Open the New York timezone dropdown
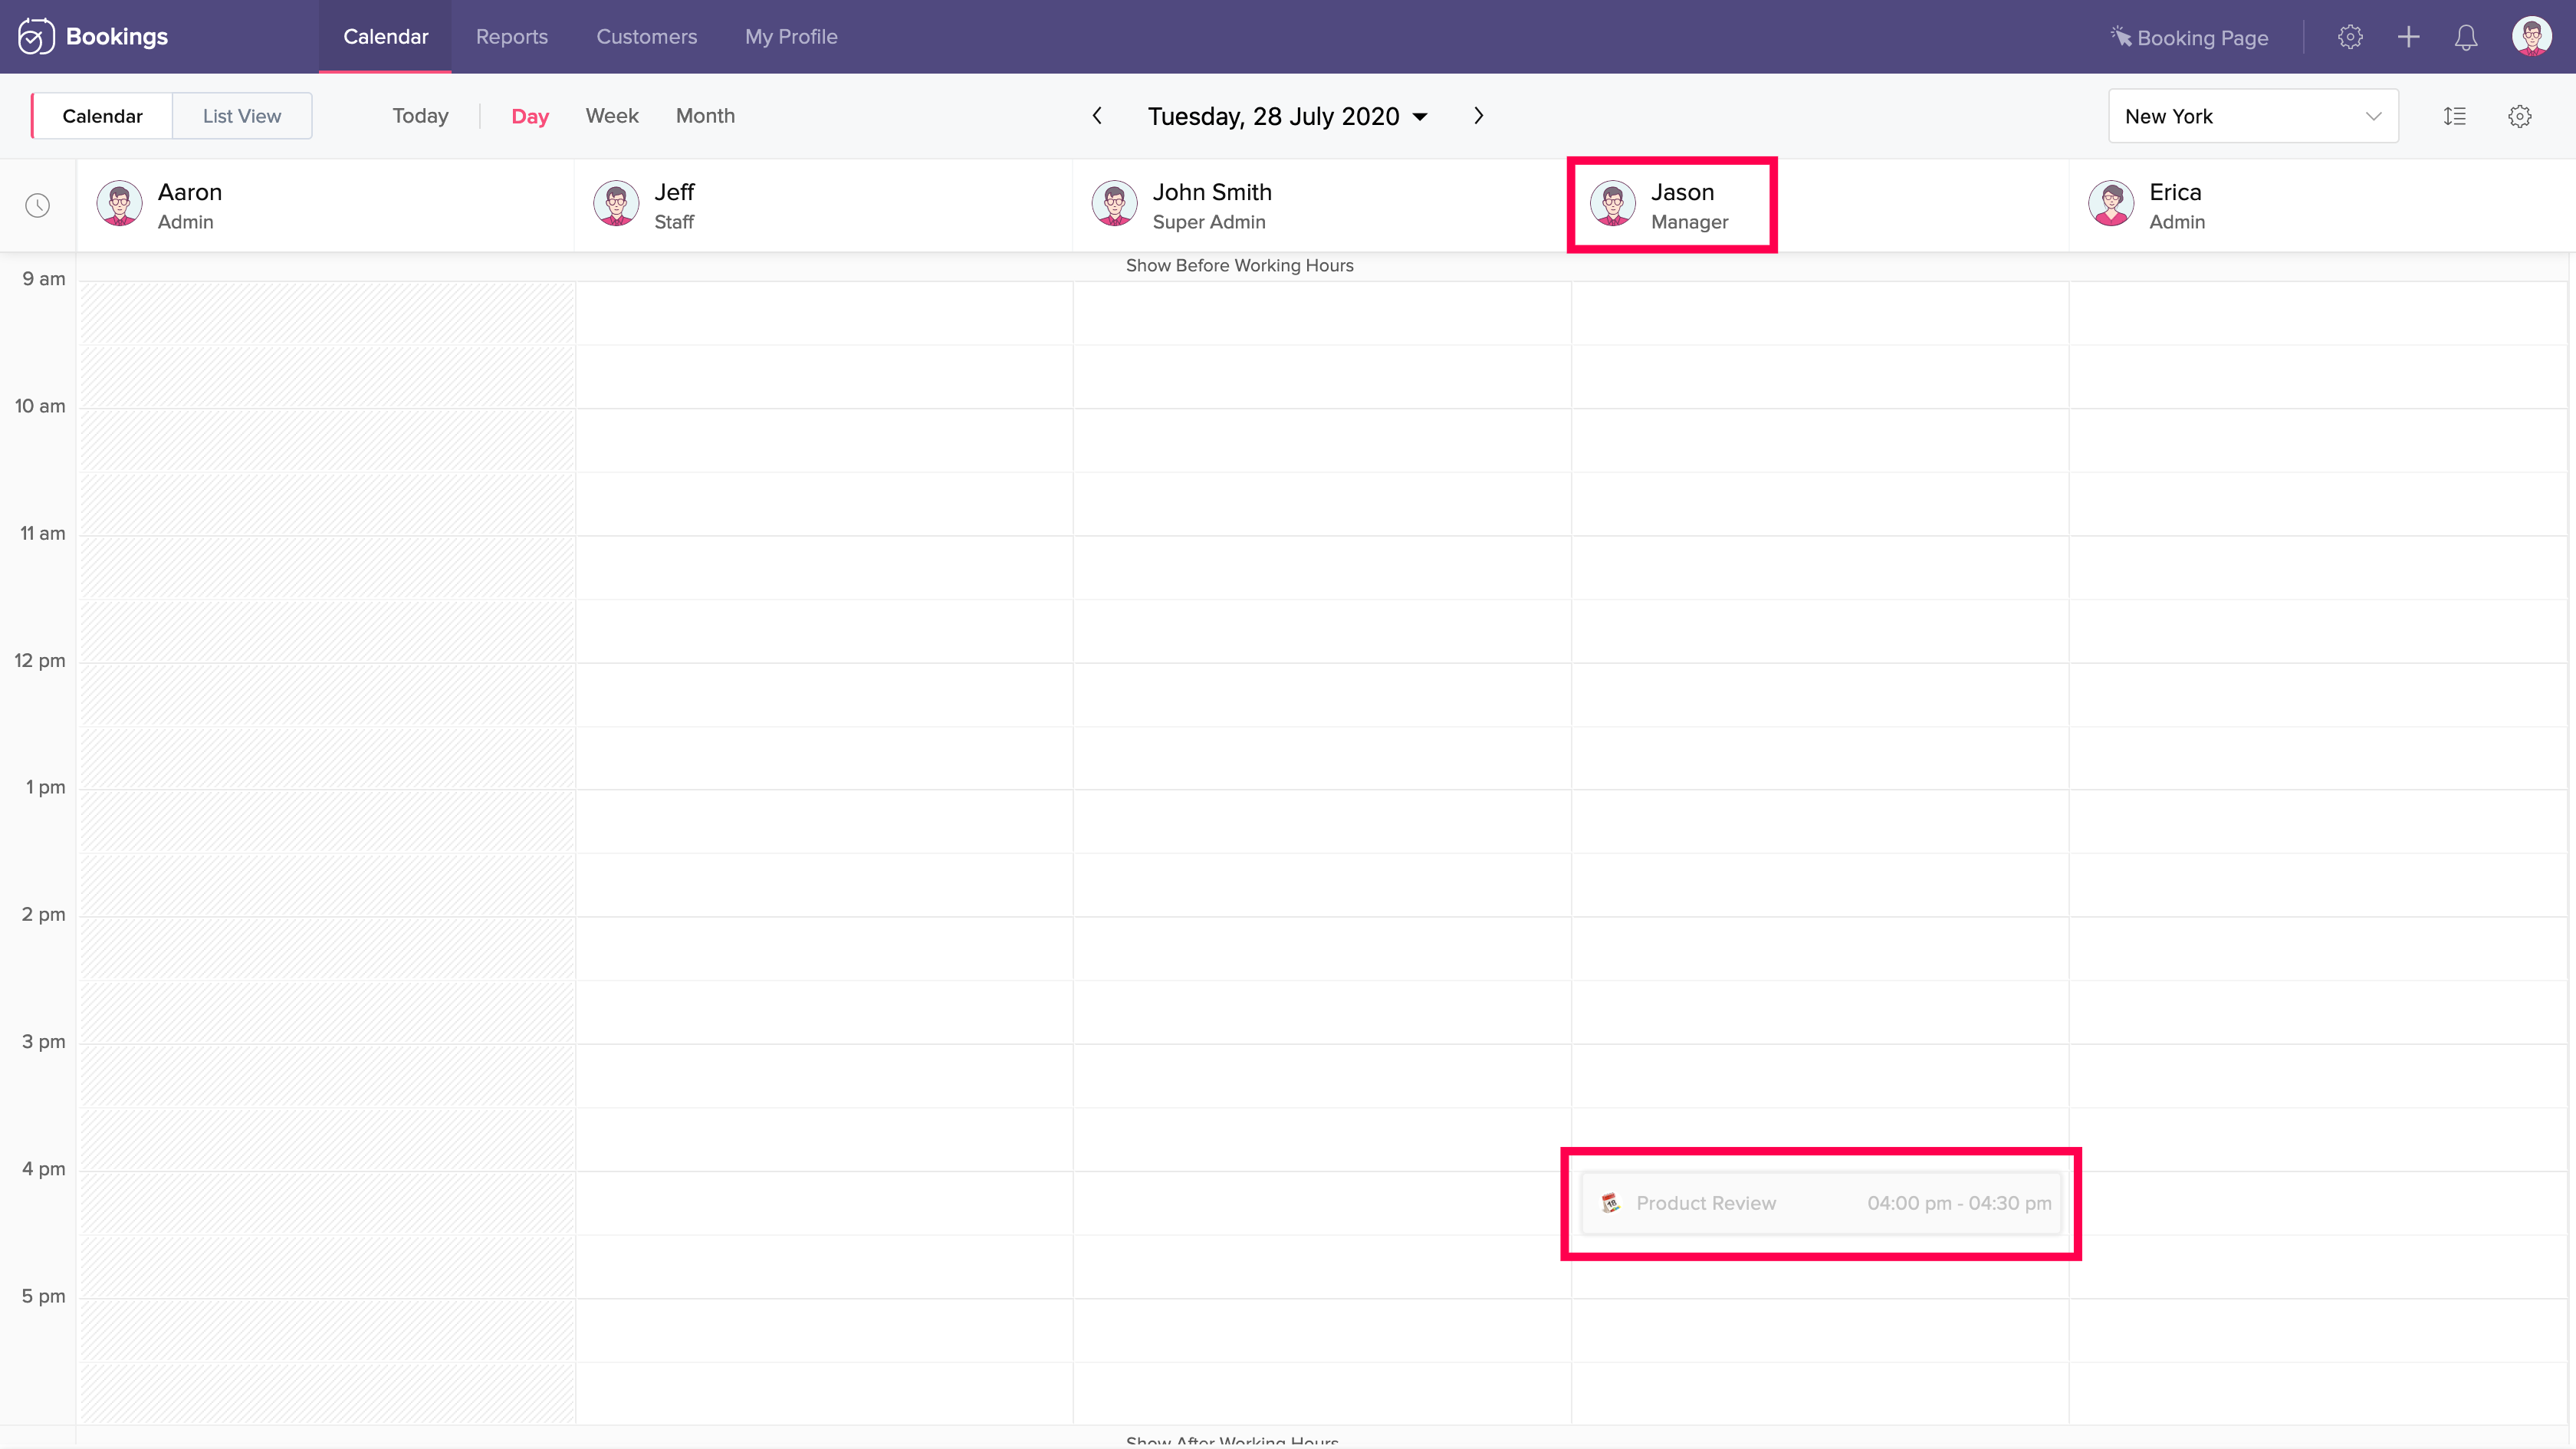 2252,116
